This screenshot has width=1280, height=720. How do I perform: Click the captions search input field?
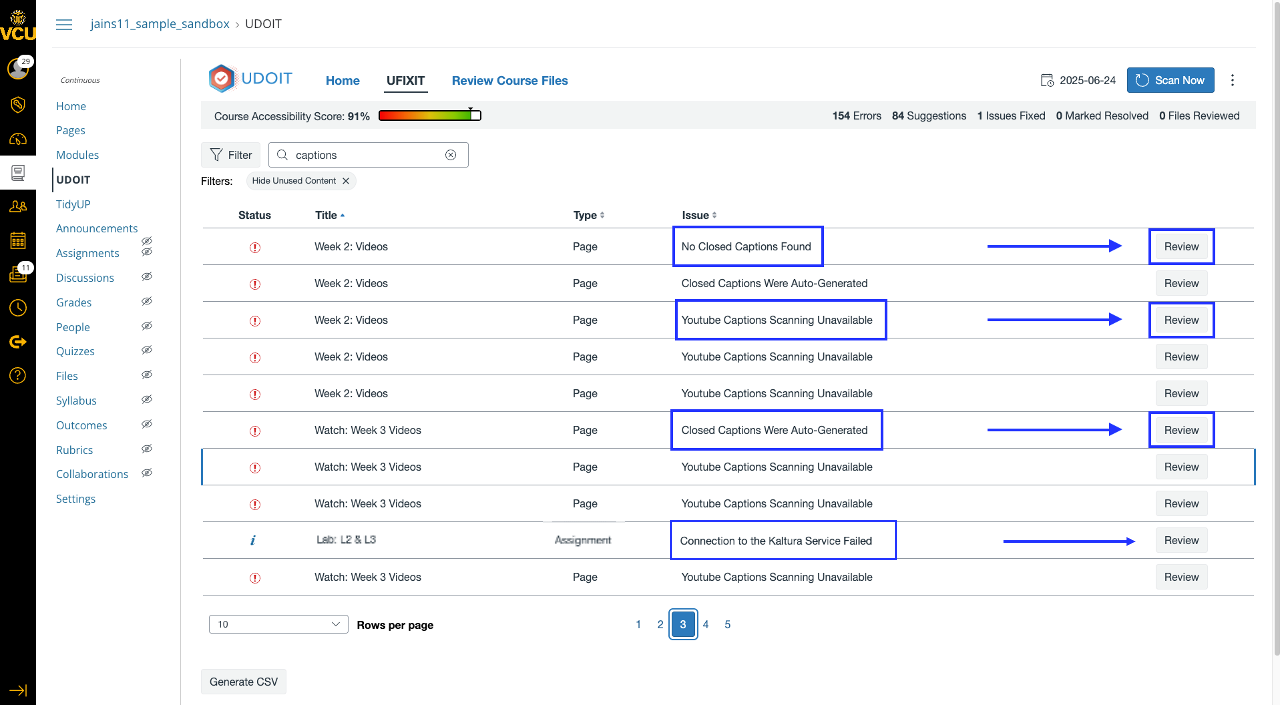point(368,155)
